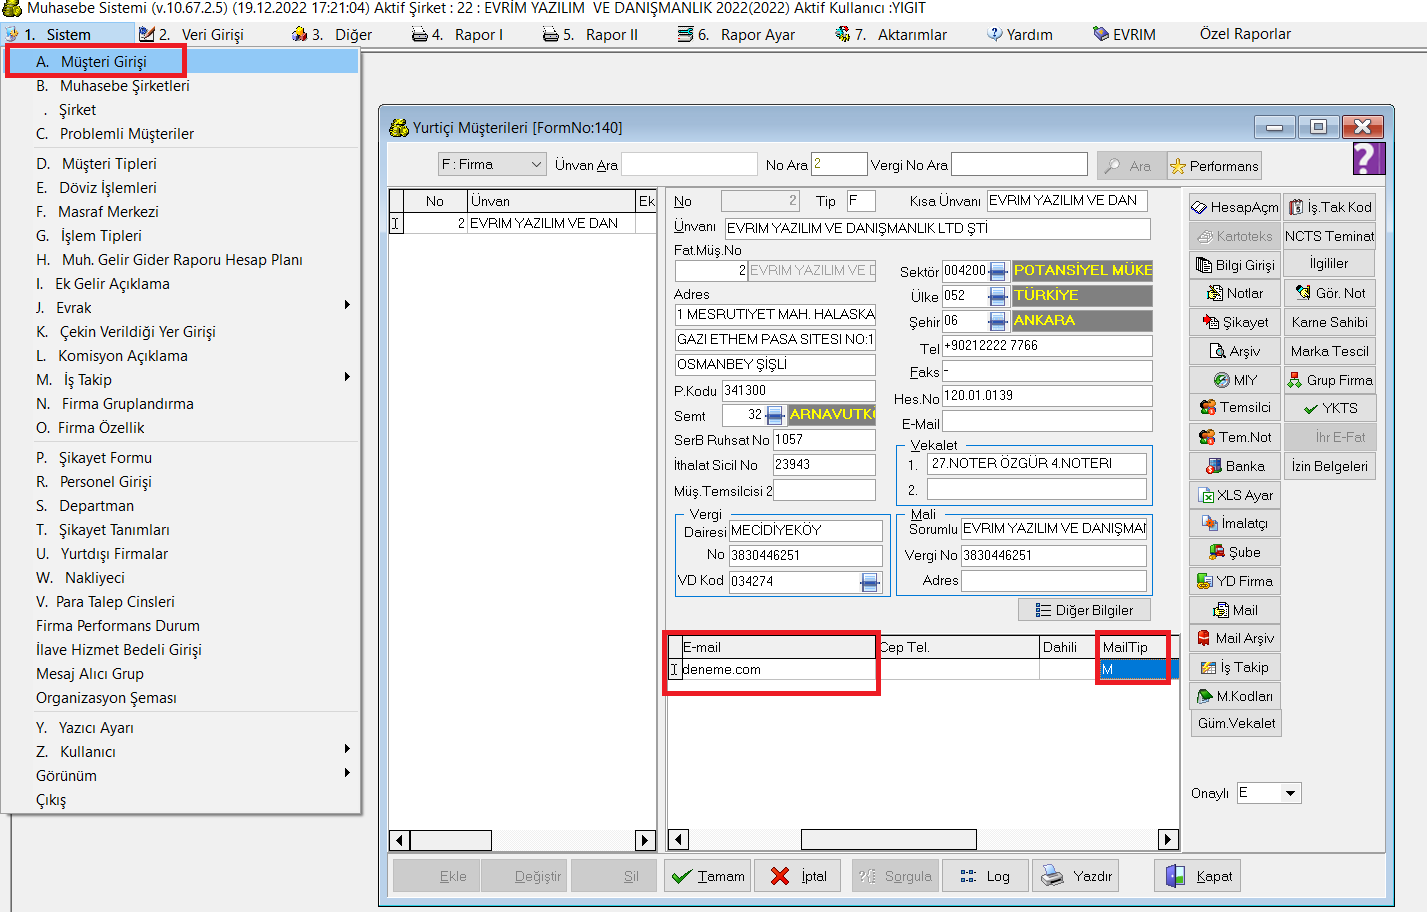Click the Ünvan Ara search field
The width and height of the screenshot is (1427, 912).
pos(689,165)
